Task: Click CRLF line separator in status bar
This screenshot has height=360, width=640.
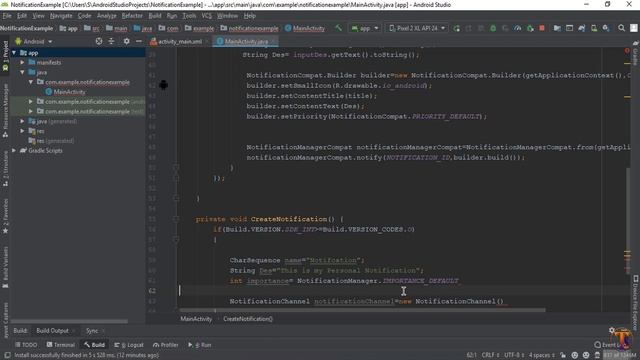Action: 490,355
